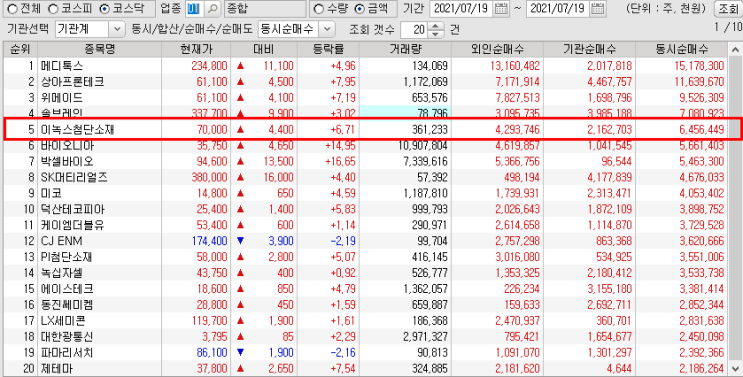This screenshot has width=743, height=377.
Task: Sort by 동시순매수 column header
Action: pyautogui.click(x=681, y=49)
